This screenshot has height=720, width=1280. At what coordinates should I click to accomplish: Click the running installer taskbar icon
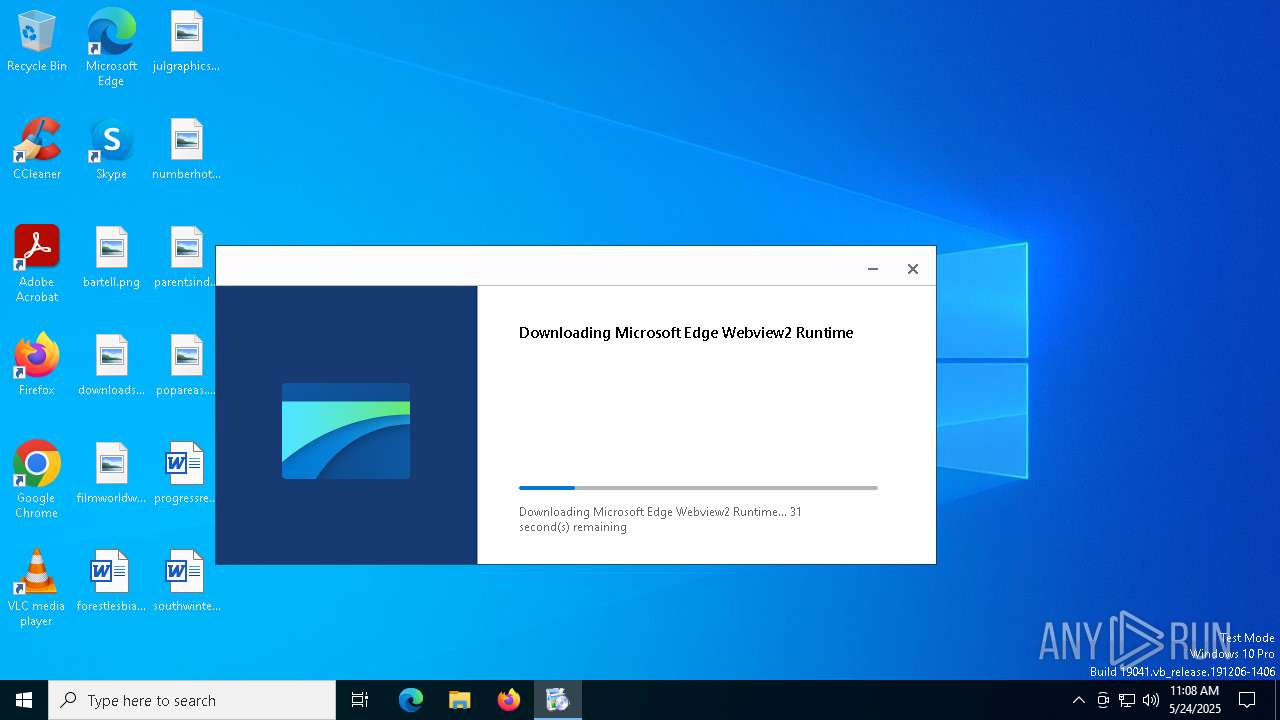pyautogui.click(x=558, y=700)
